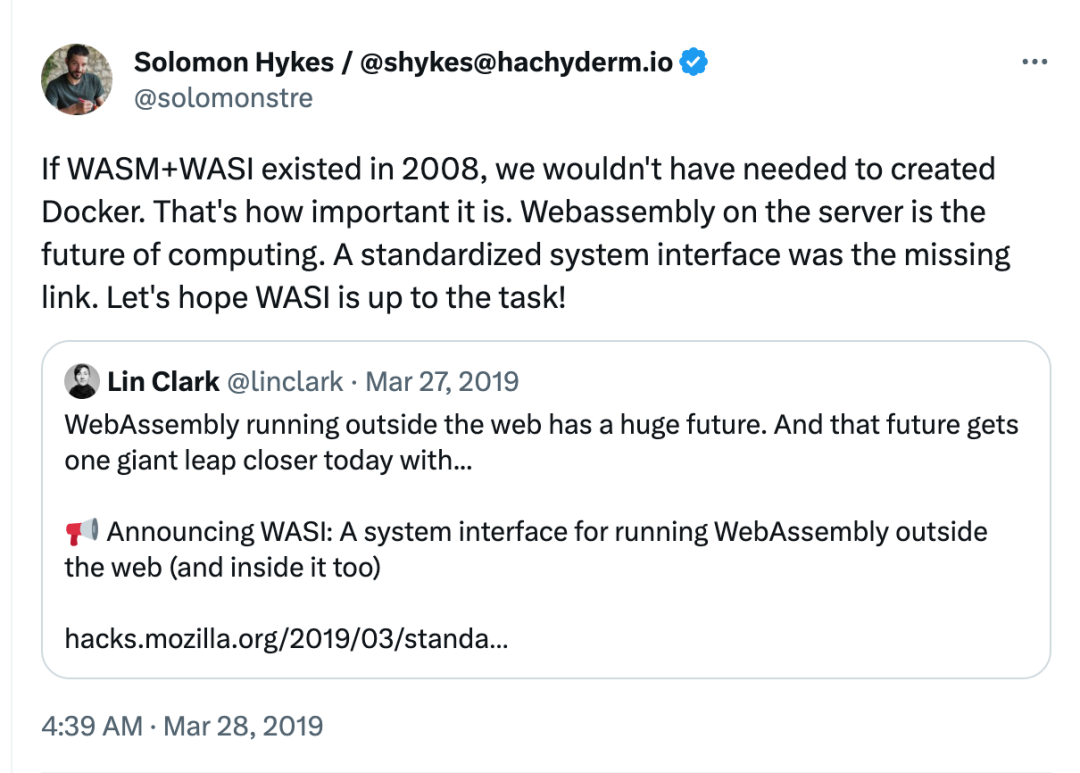The width and height of the screenshot is (1080, 773).
Task: Open the tweet's three-dot more menu
Action: 1033,62
